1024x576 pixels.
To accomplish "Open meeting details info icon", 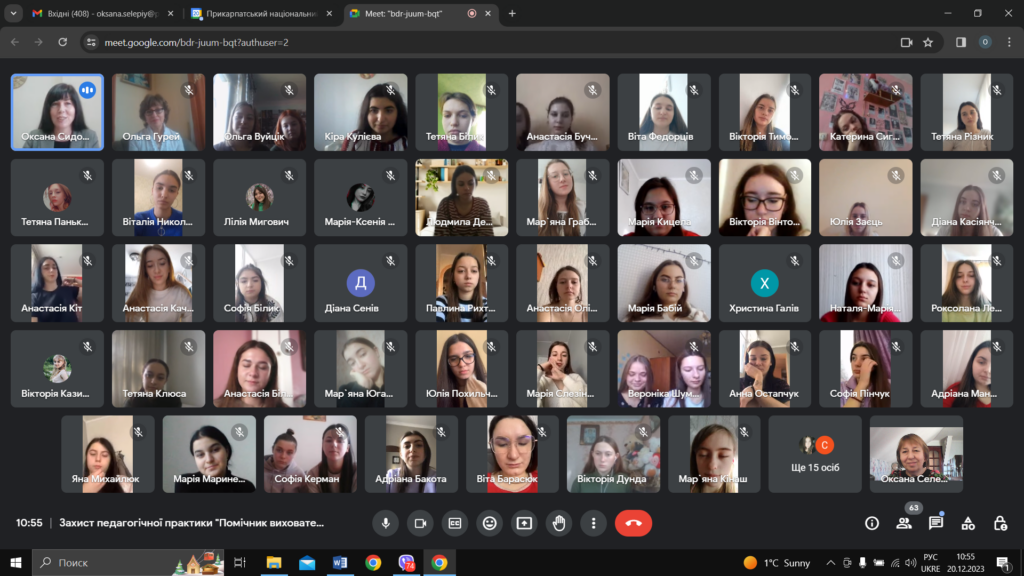I will tap(872, 523).
